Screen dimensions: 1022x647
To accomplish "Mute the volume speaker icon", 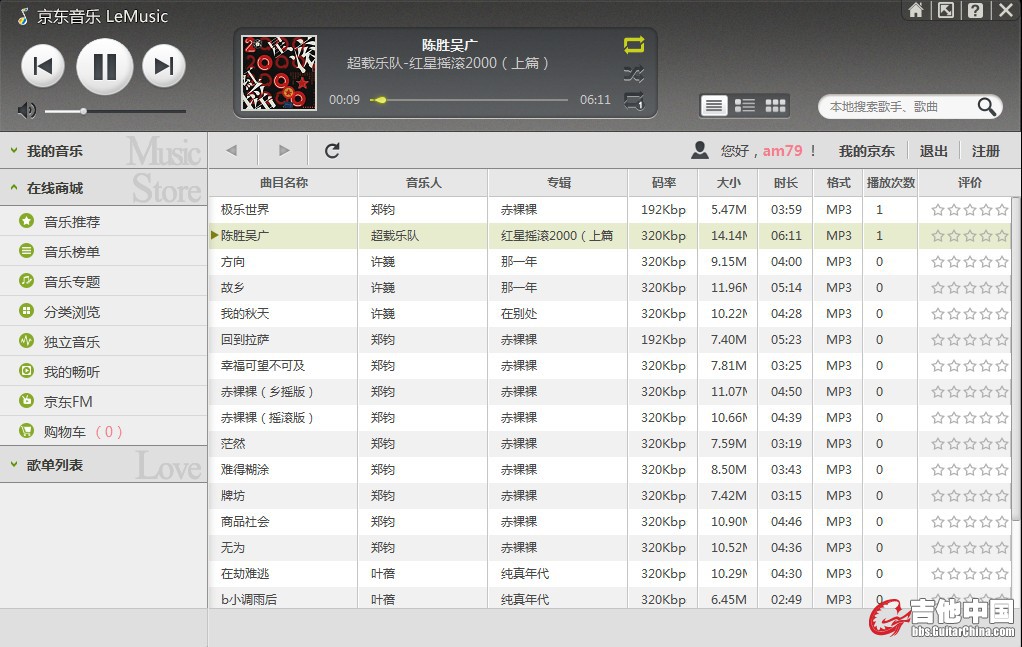I will 27,110.
